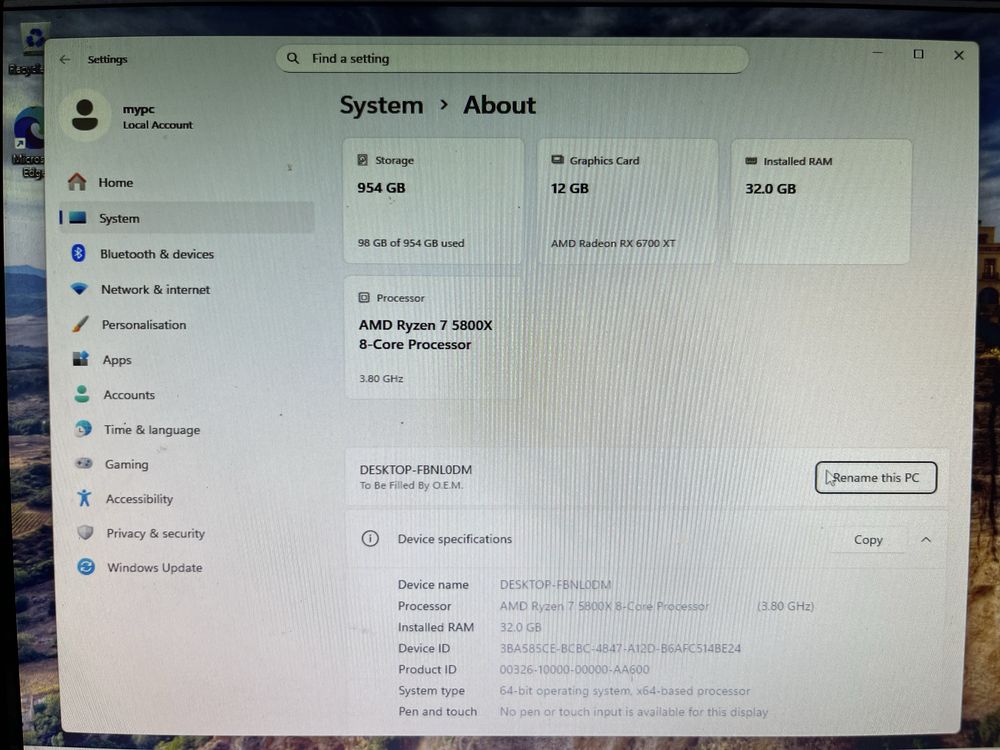Click the System type value text

click(624, 691)
